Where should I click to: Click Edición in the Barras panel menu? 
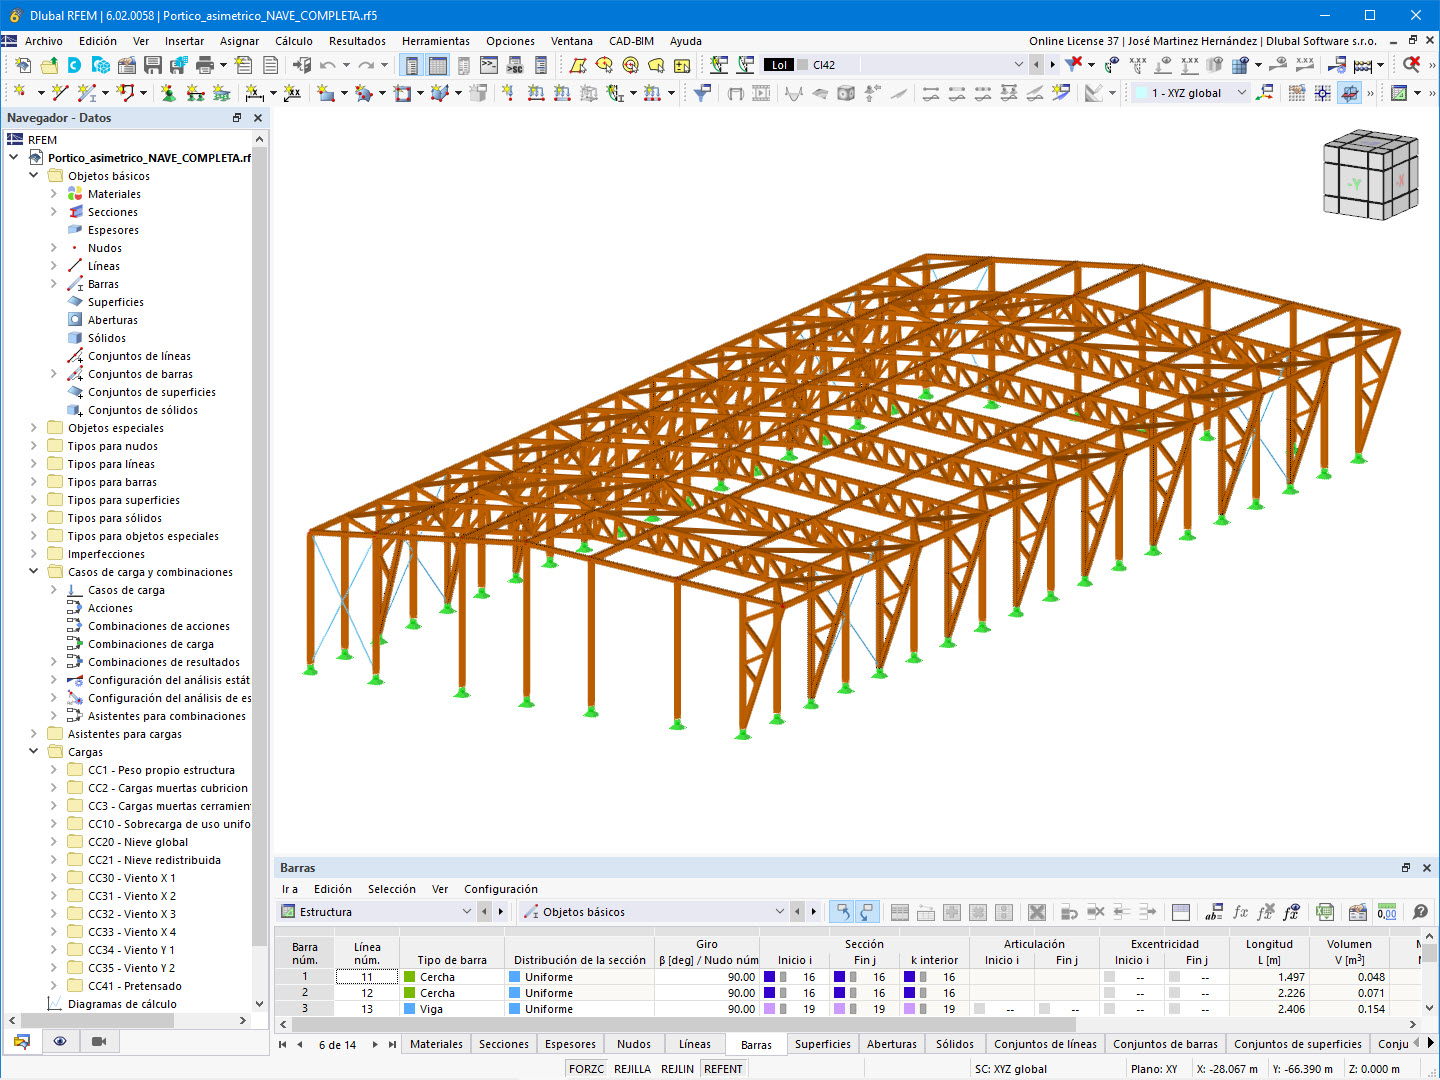click(x=333, y=889)
